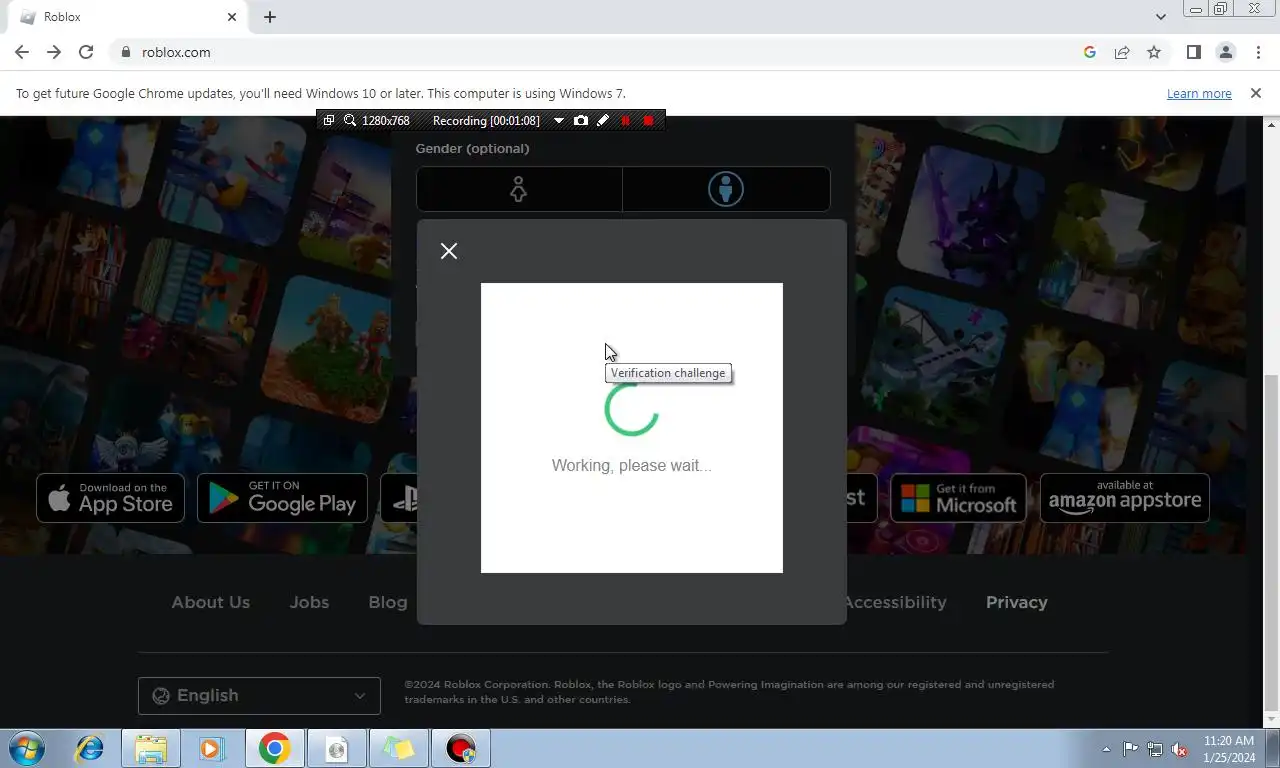Click the sticky notes taskbar icon
This screenshot has width=1280, height=768.
tap(398, 748)
